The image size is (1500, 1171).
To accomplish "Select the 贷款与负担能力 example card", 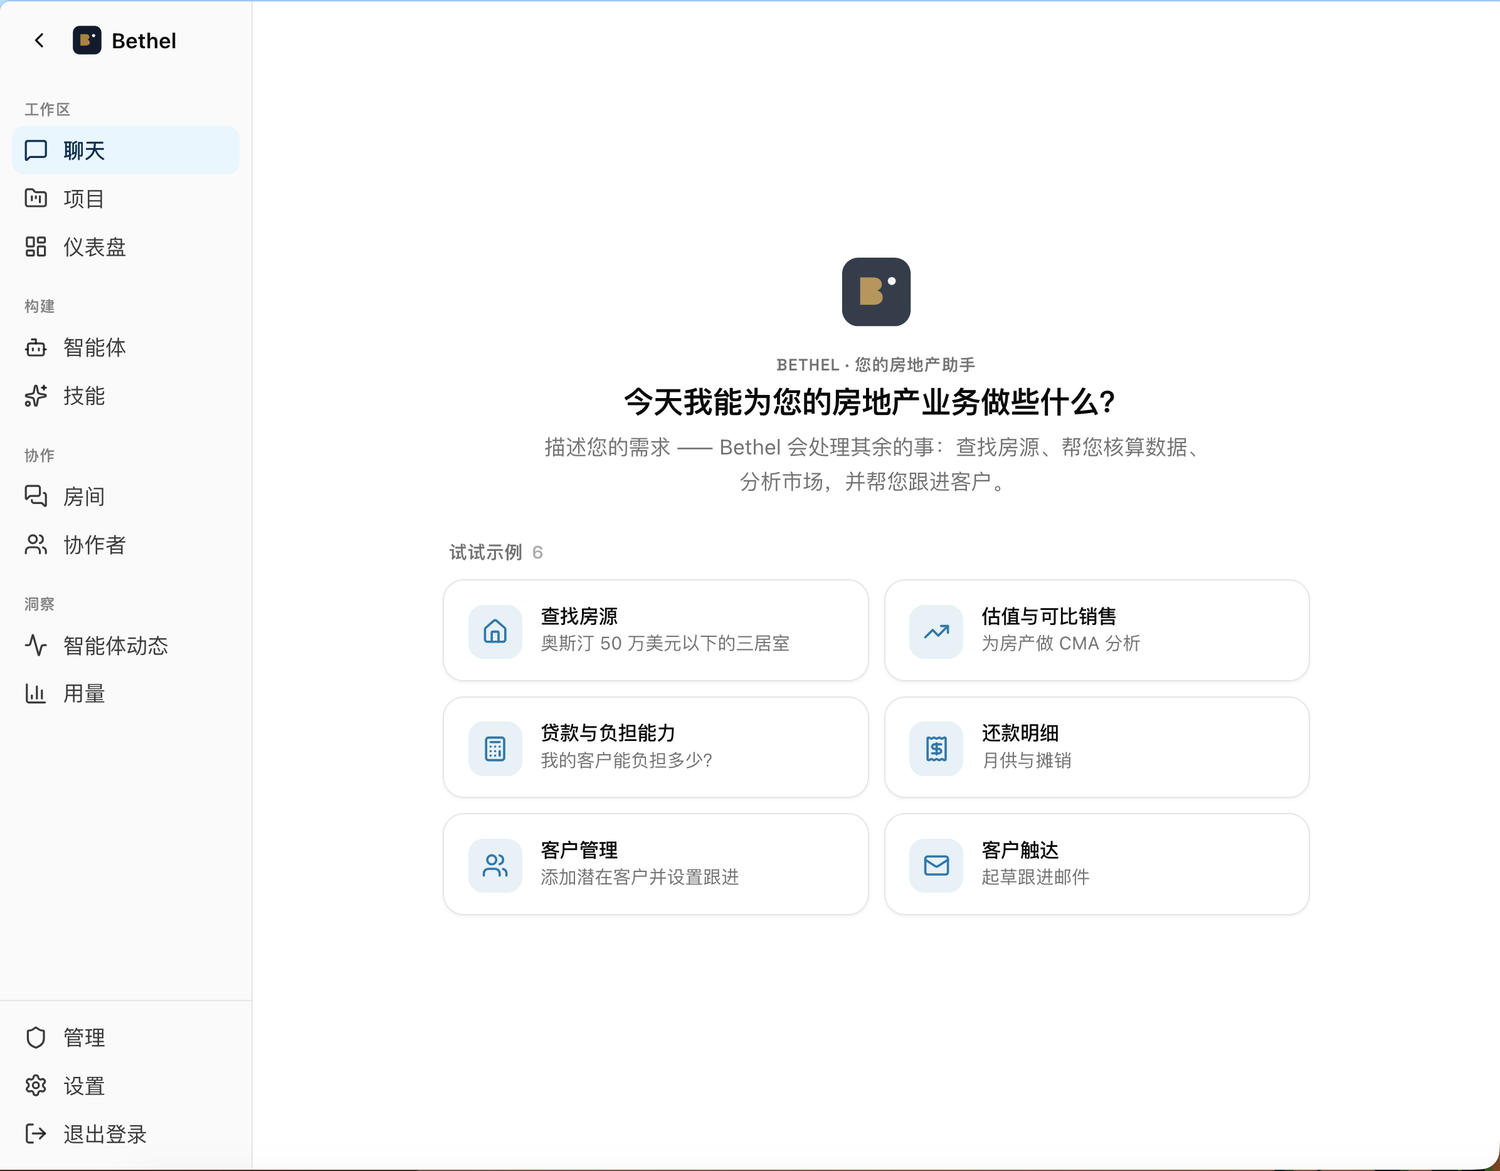I will [x=656, y=747].
